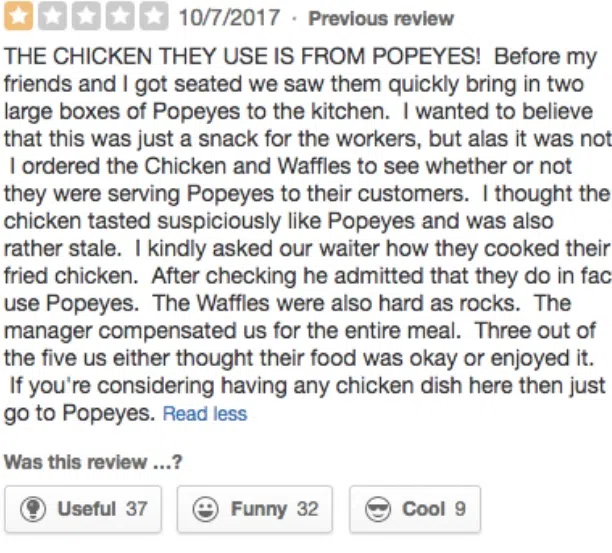Click the Funny count of 32
This screenshot has width=612, height=553.
tap(307, 509)
